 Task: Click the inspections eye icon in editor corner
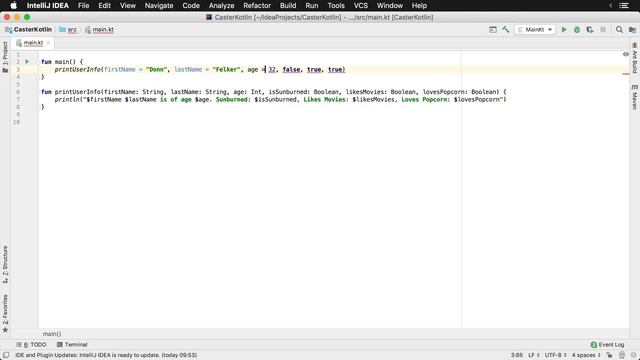(626, 54)
